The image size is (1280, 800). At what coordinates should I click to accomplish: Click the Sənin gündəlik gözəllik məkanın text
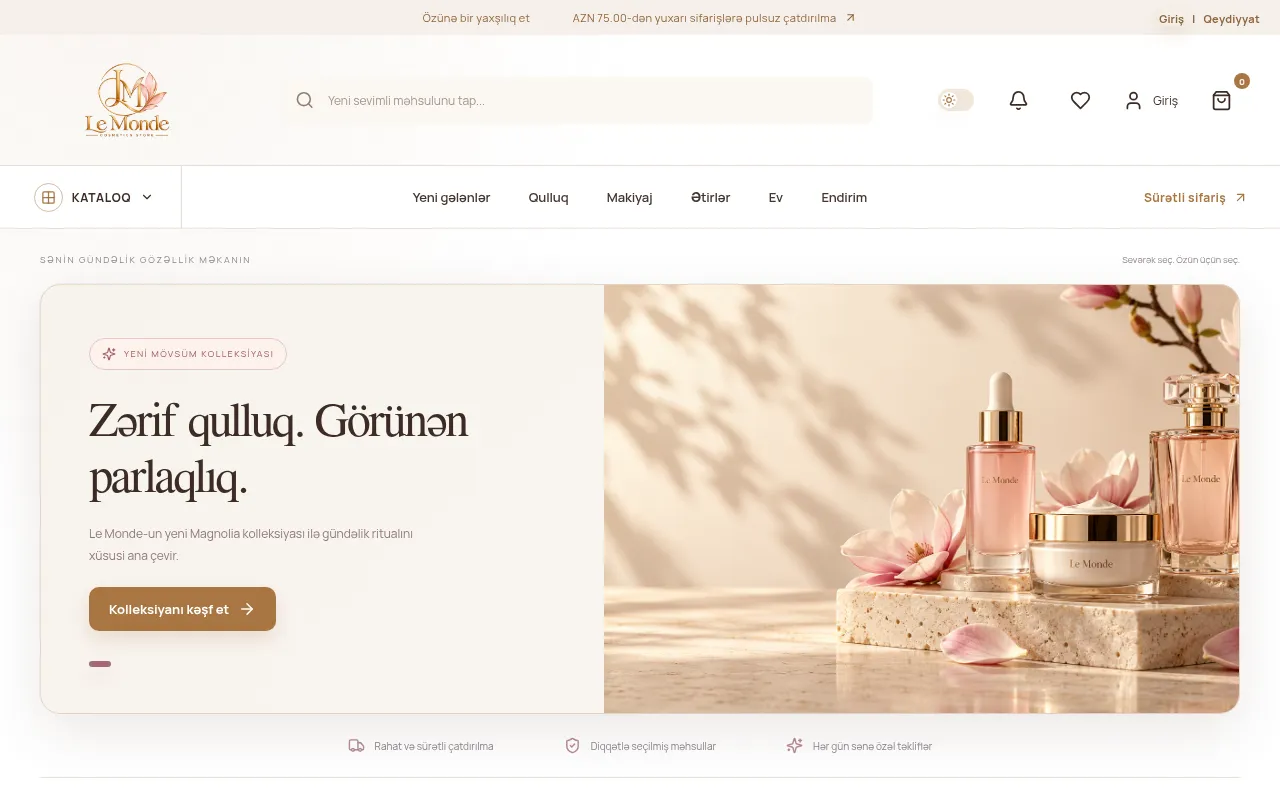pos(145,260)
